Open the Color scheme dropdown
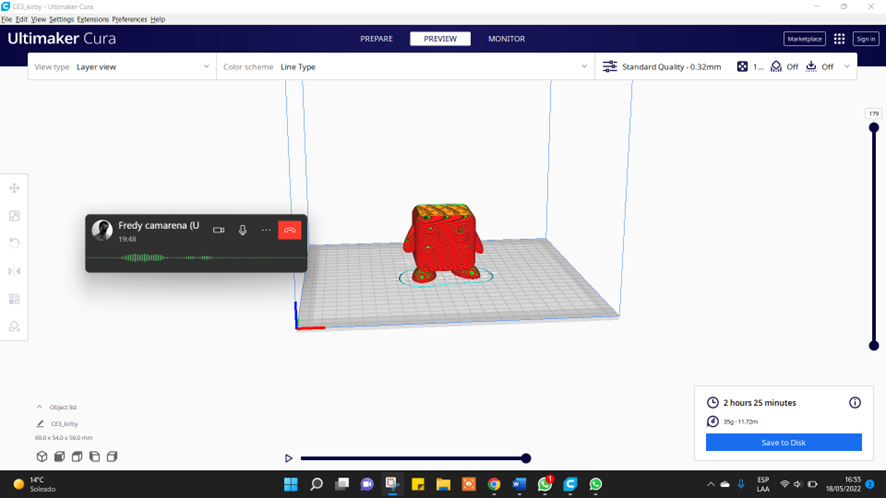 [405, 67]
